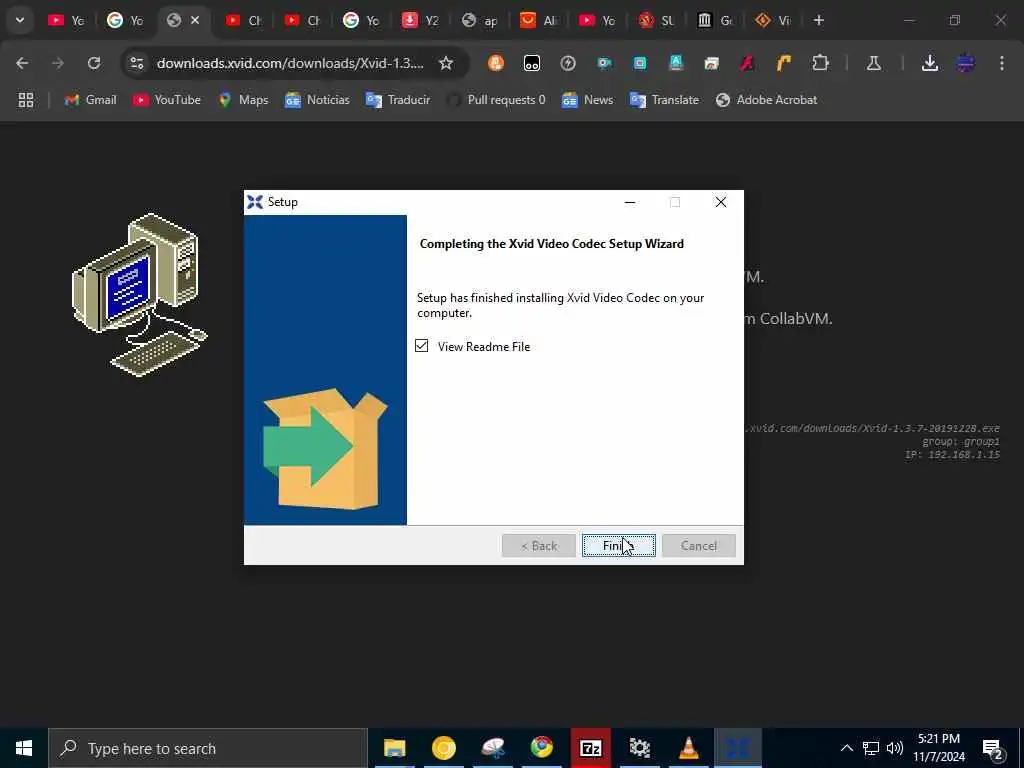1024x768 pixels.
Task: Cancel the Xvid Setup wizard
Action: click(x=698, y=545)
